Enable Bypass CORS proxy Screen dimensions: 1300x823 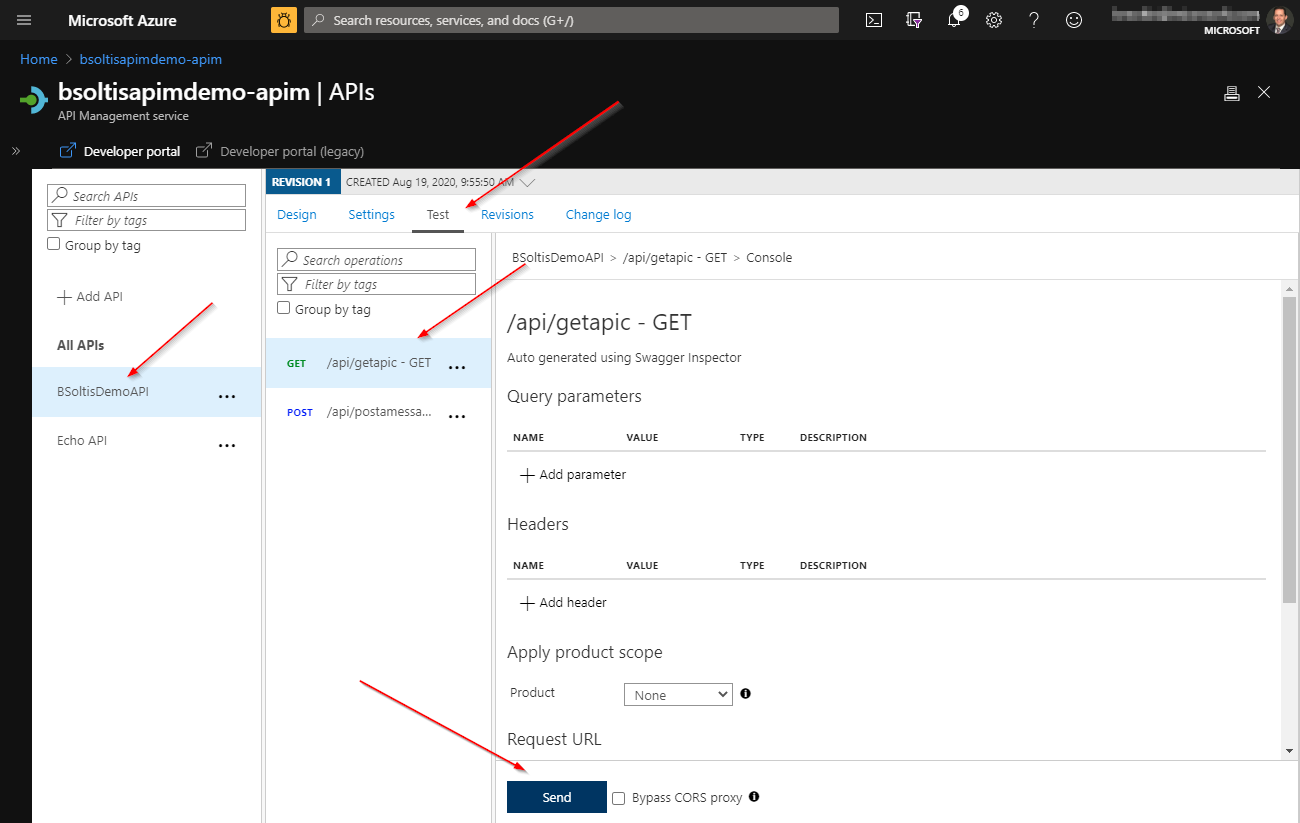tap(618, 797)
